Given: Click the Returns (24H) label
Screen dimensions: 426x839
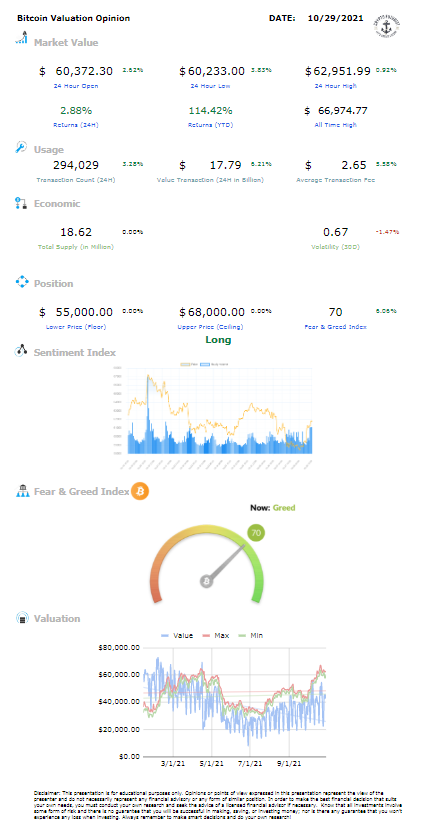Looking at the screenshot, I should coord(75,125).
